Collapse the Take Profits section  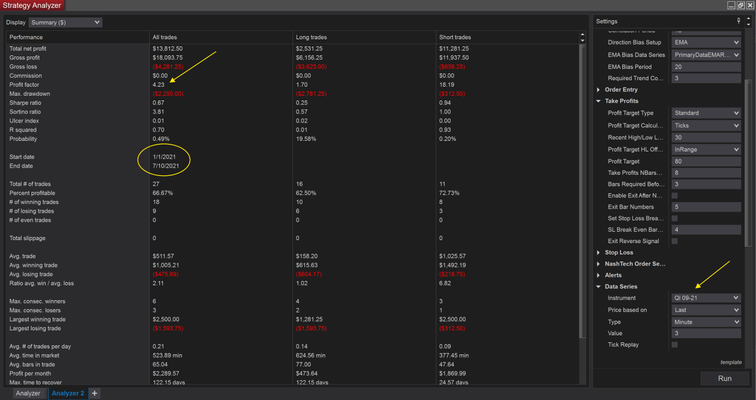coord(625,102)
